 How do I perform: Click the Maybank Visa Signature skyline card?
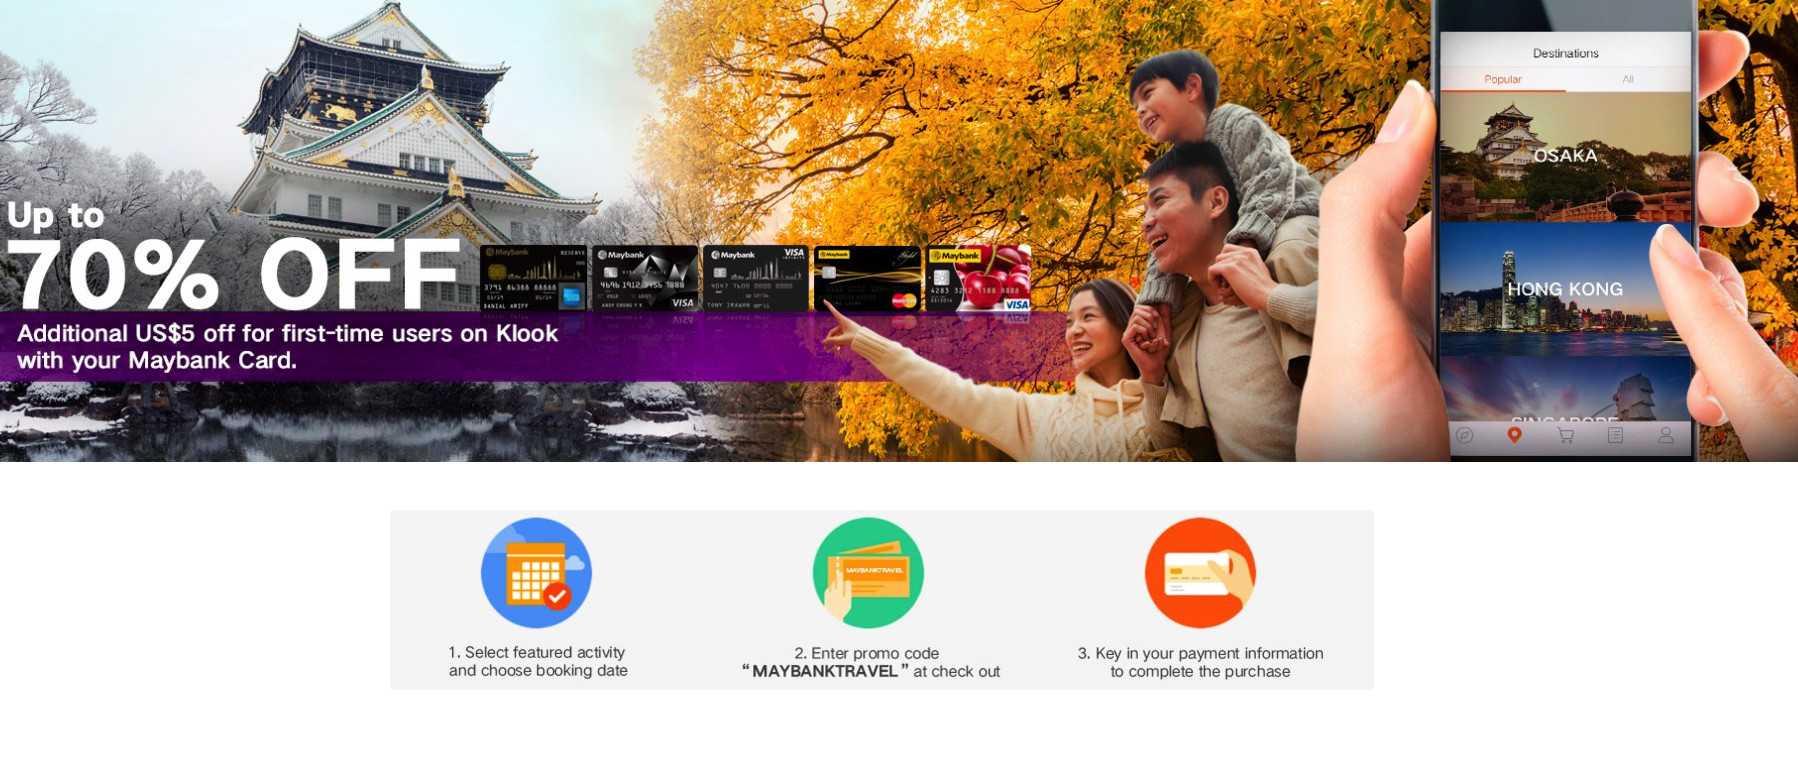[x=756, y=278]
